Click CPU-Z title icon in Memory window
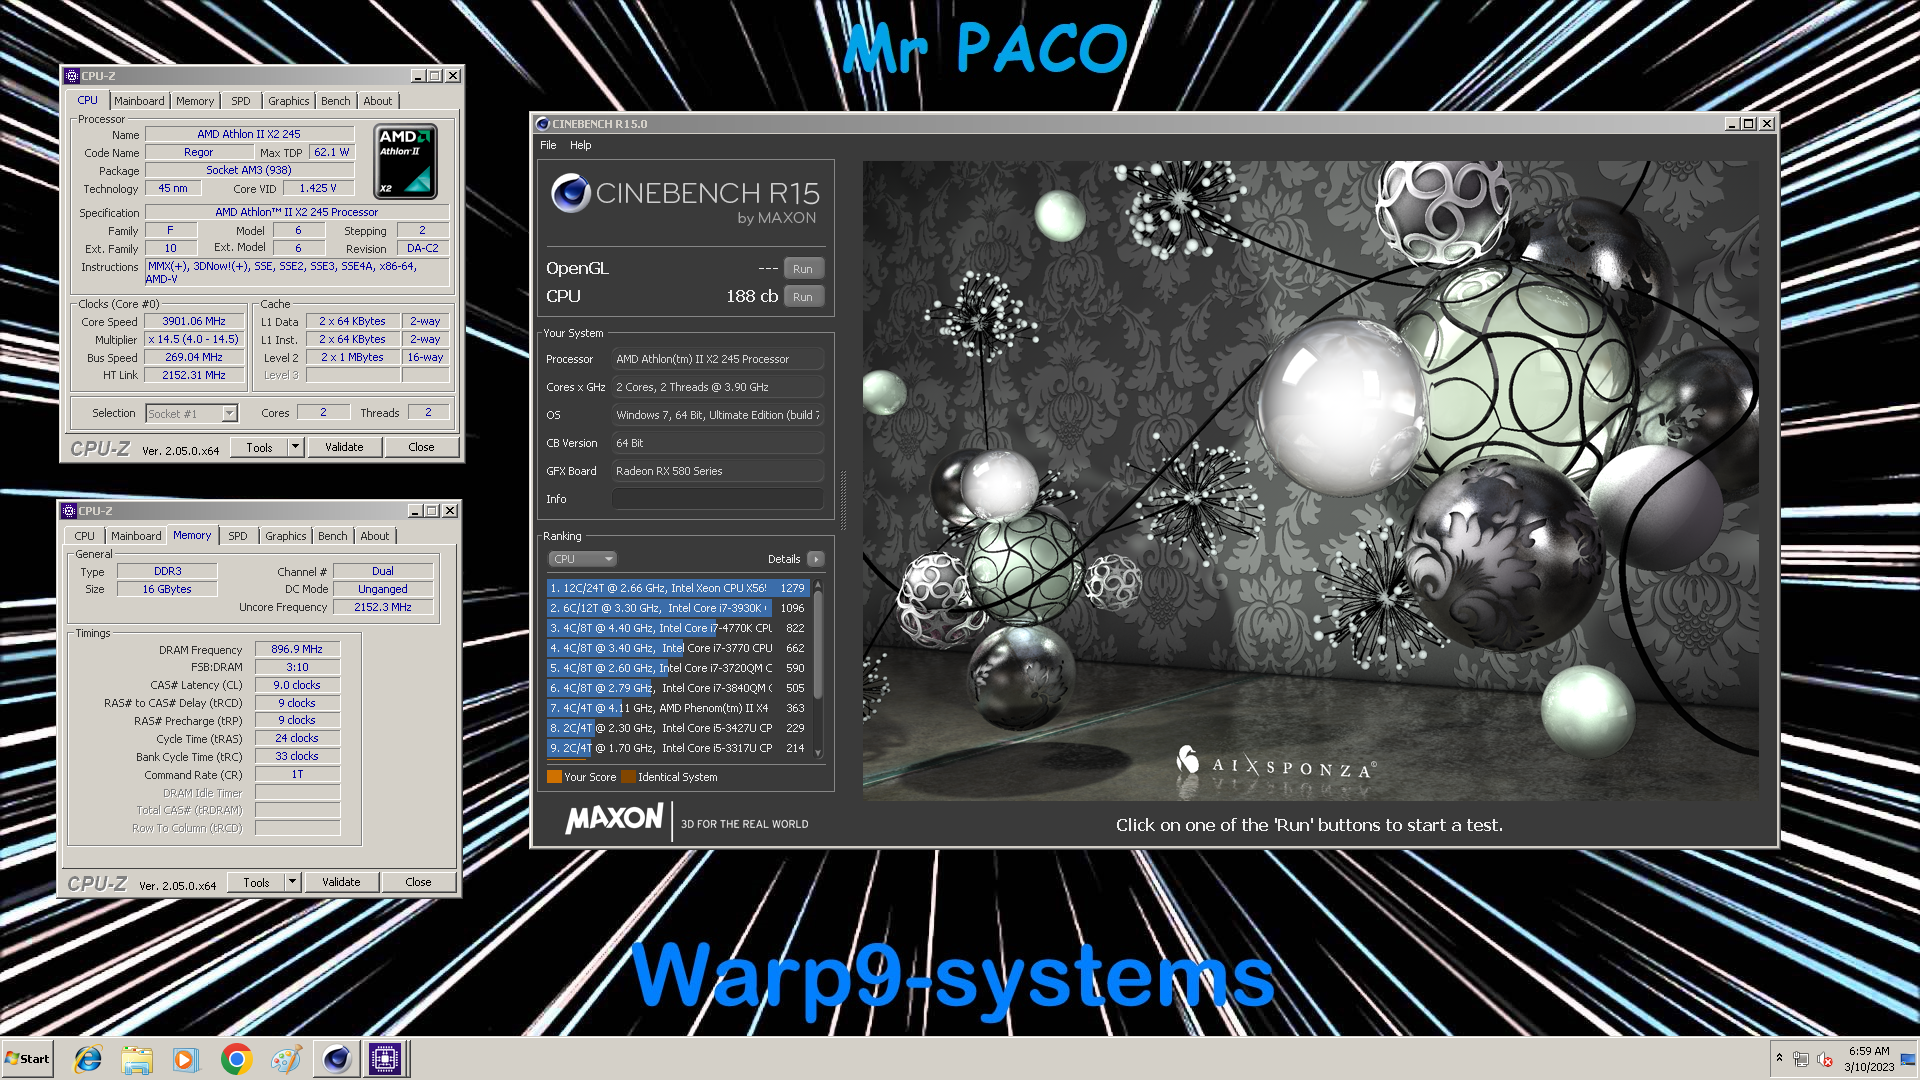The image size is (1920, 1080). pos(70,511)
